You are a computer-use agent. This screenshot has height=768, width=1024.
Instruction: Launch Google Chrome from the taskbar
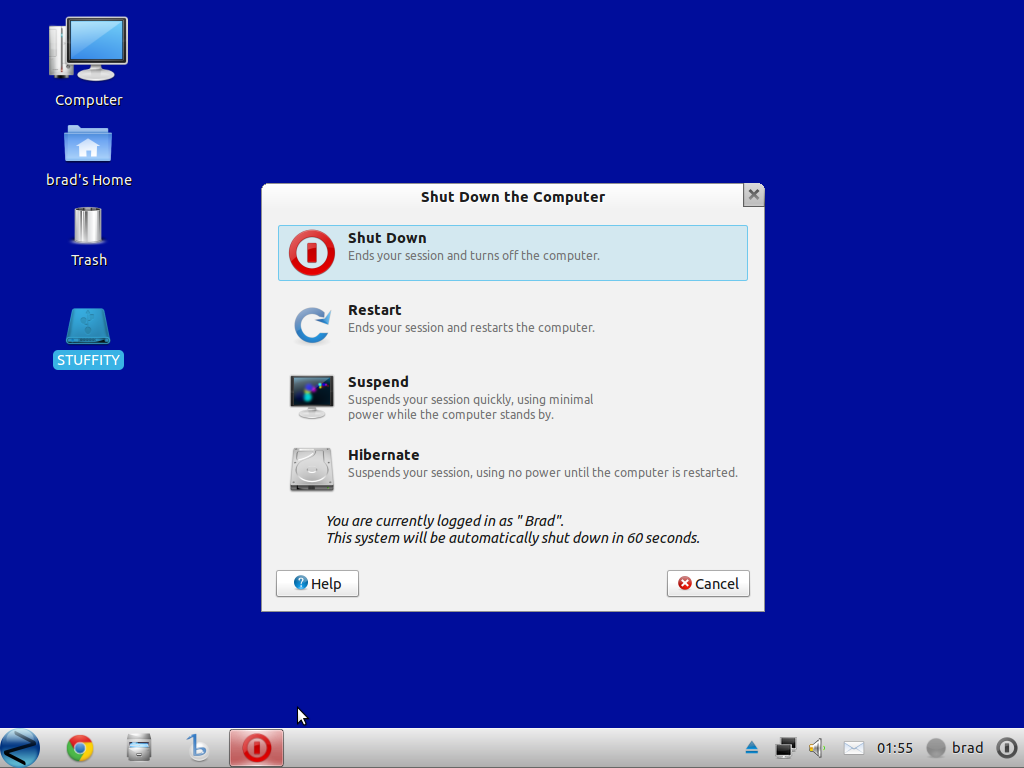[x=80, y=748]
